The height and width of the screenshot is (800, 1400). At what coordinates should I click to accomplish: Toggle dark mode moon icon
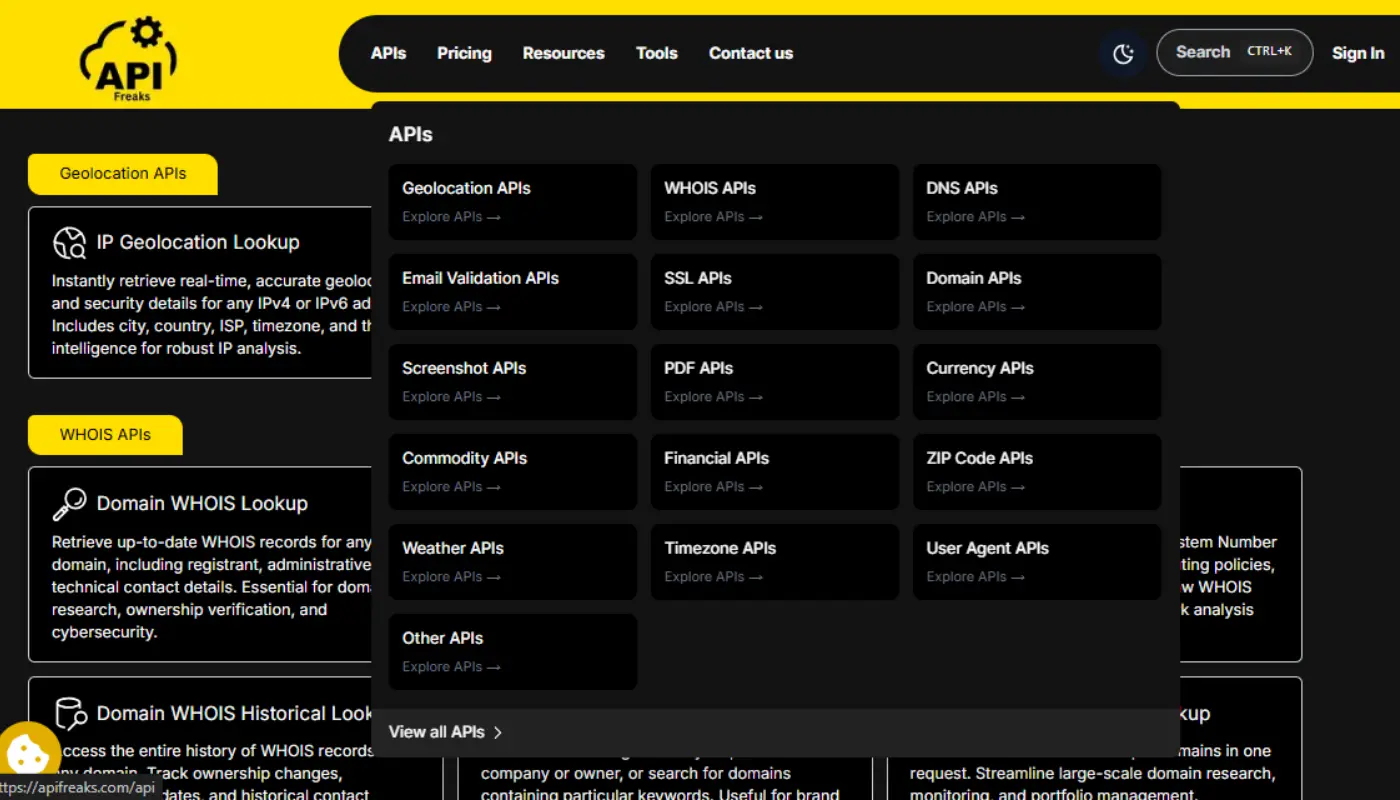coord(1124,54)
